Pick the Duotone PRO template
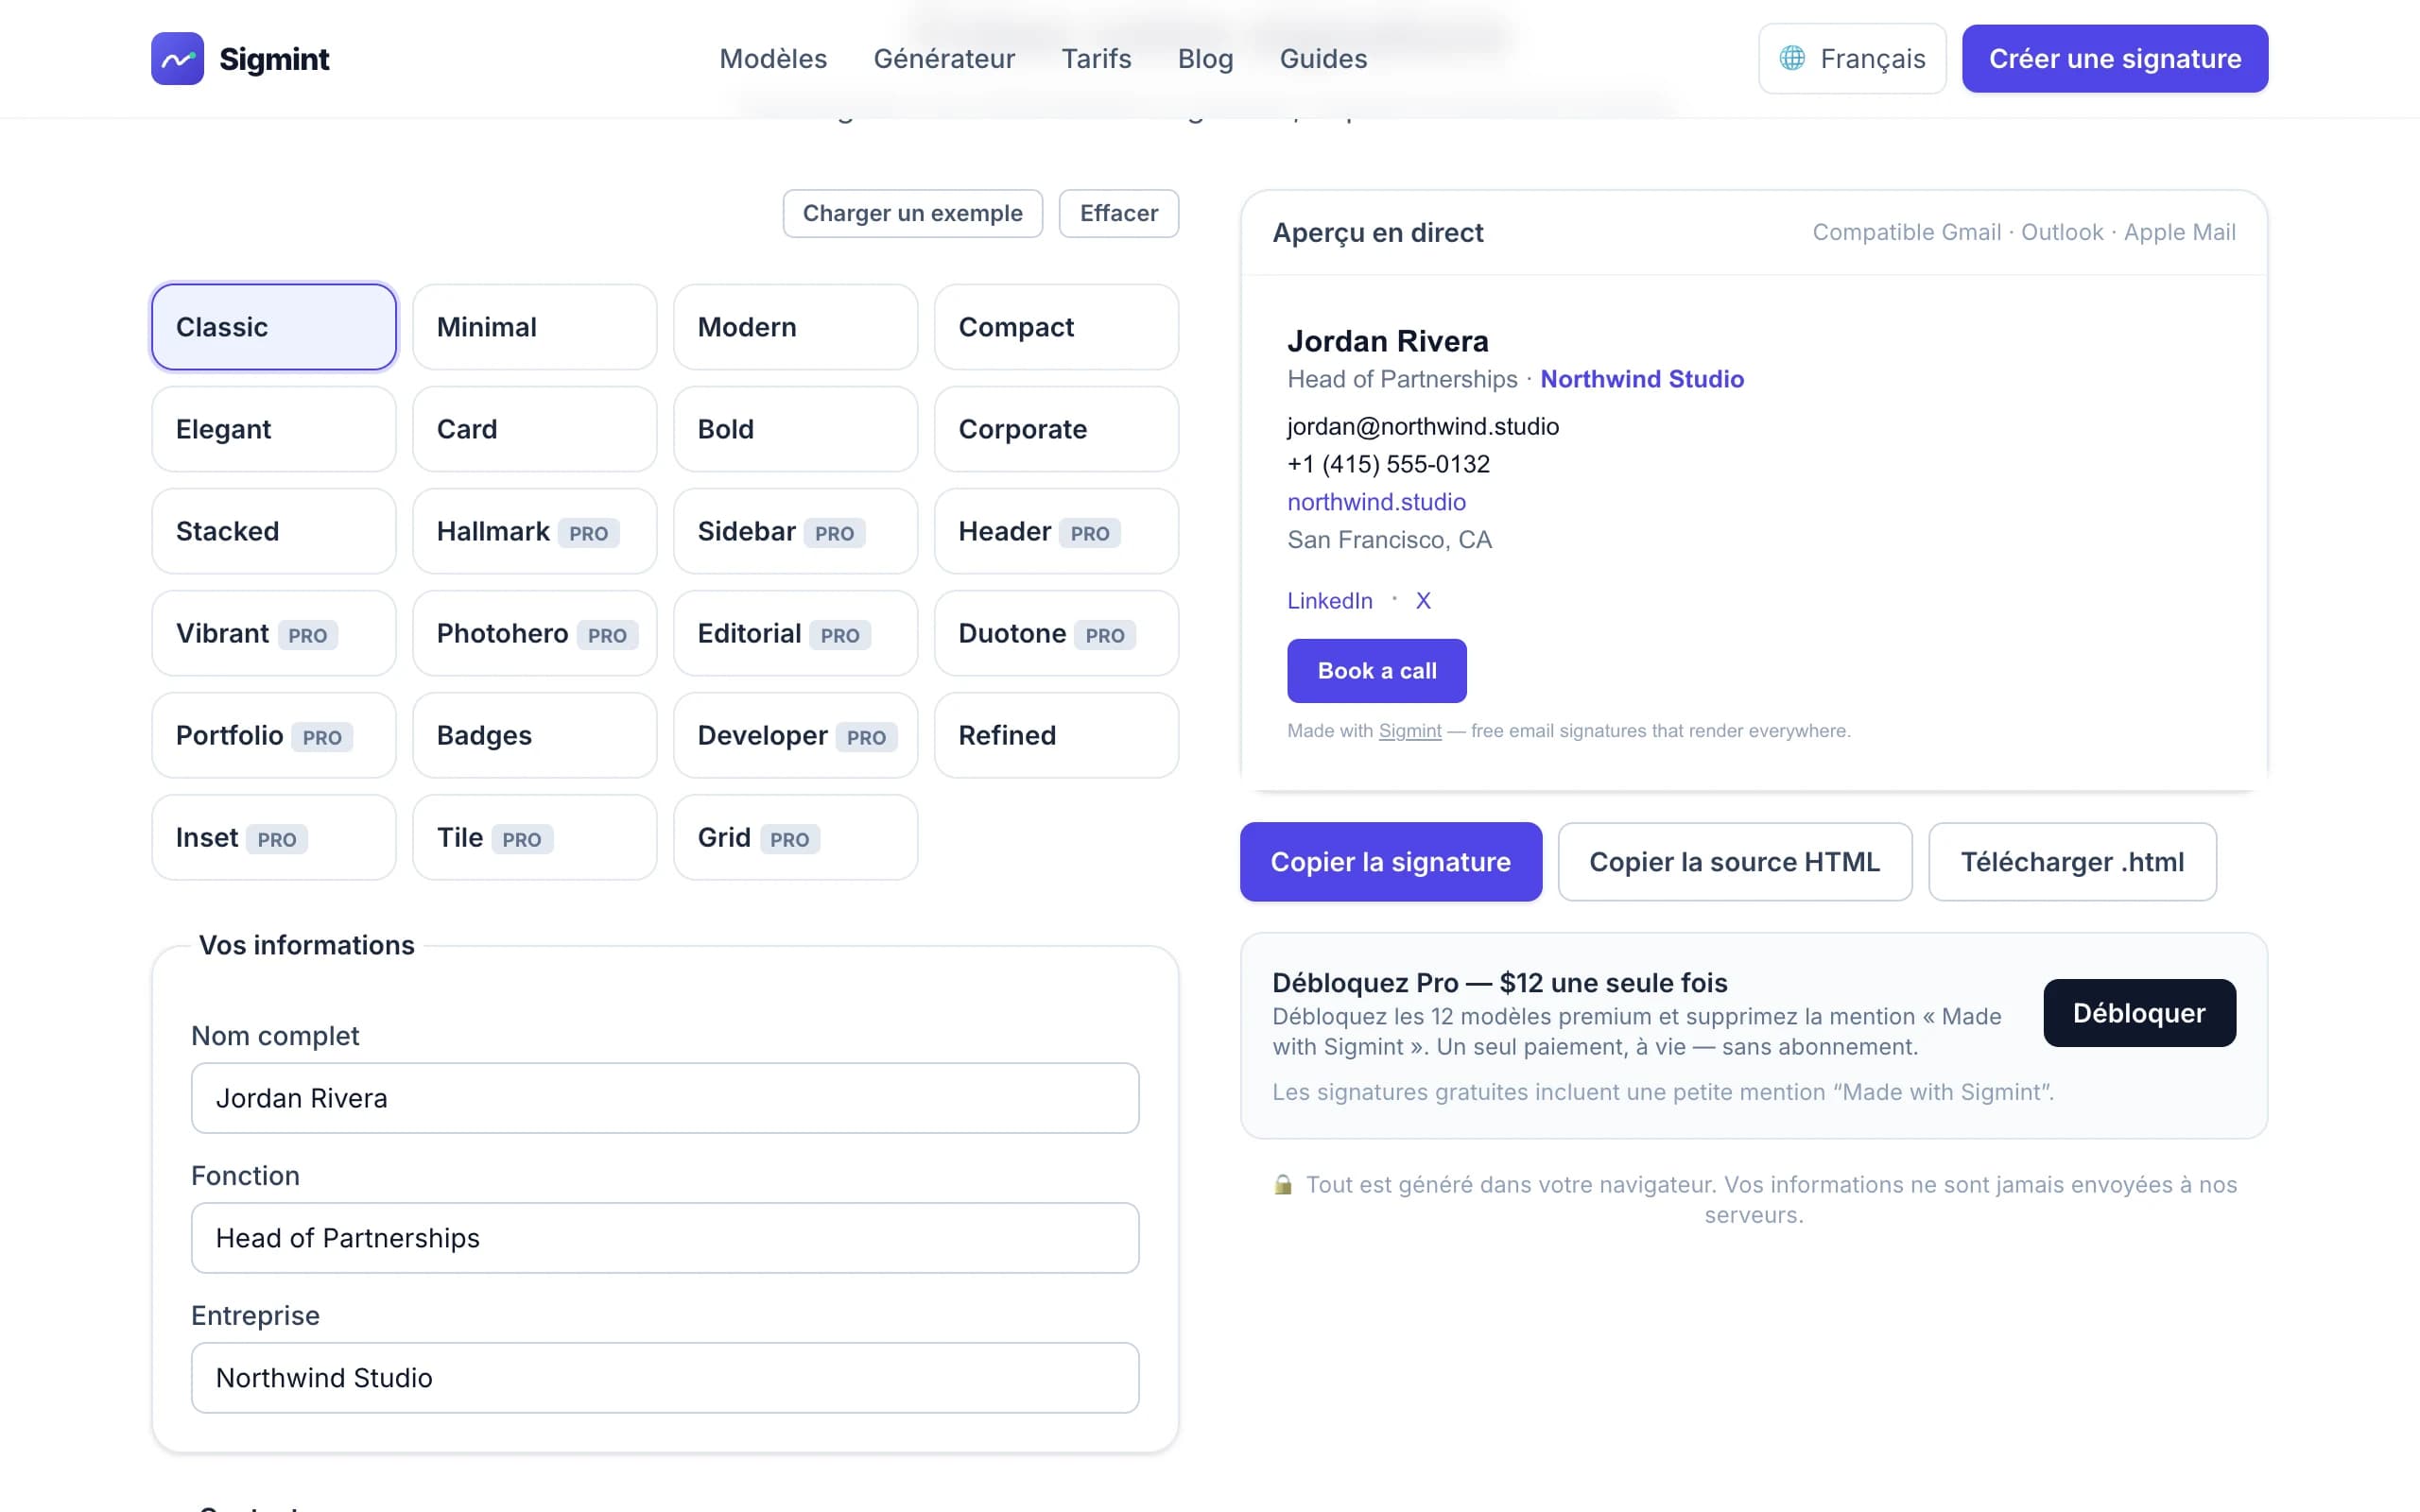Image resolution: width=2420 pixels, height=1512 pixels. 1056,633
